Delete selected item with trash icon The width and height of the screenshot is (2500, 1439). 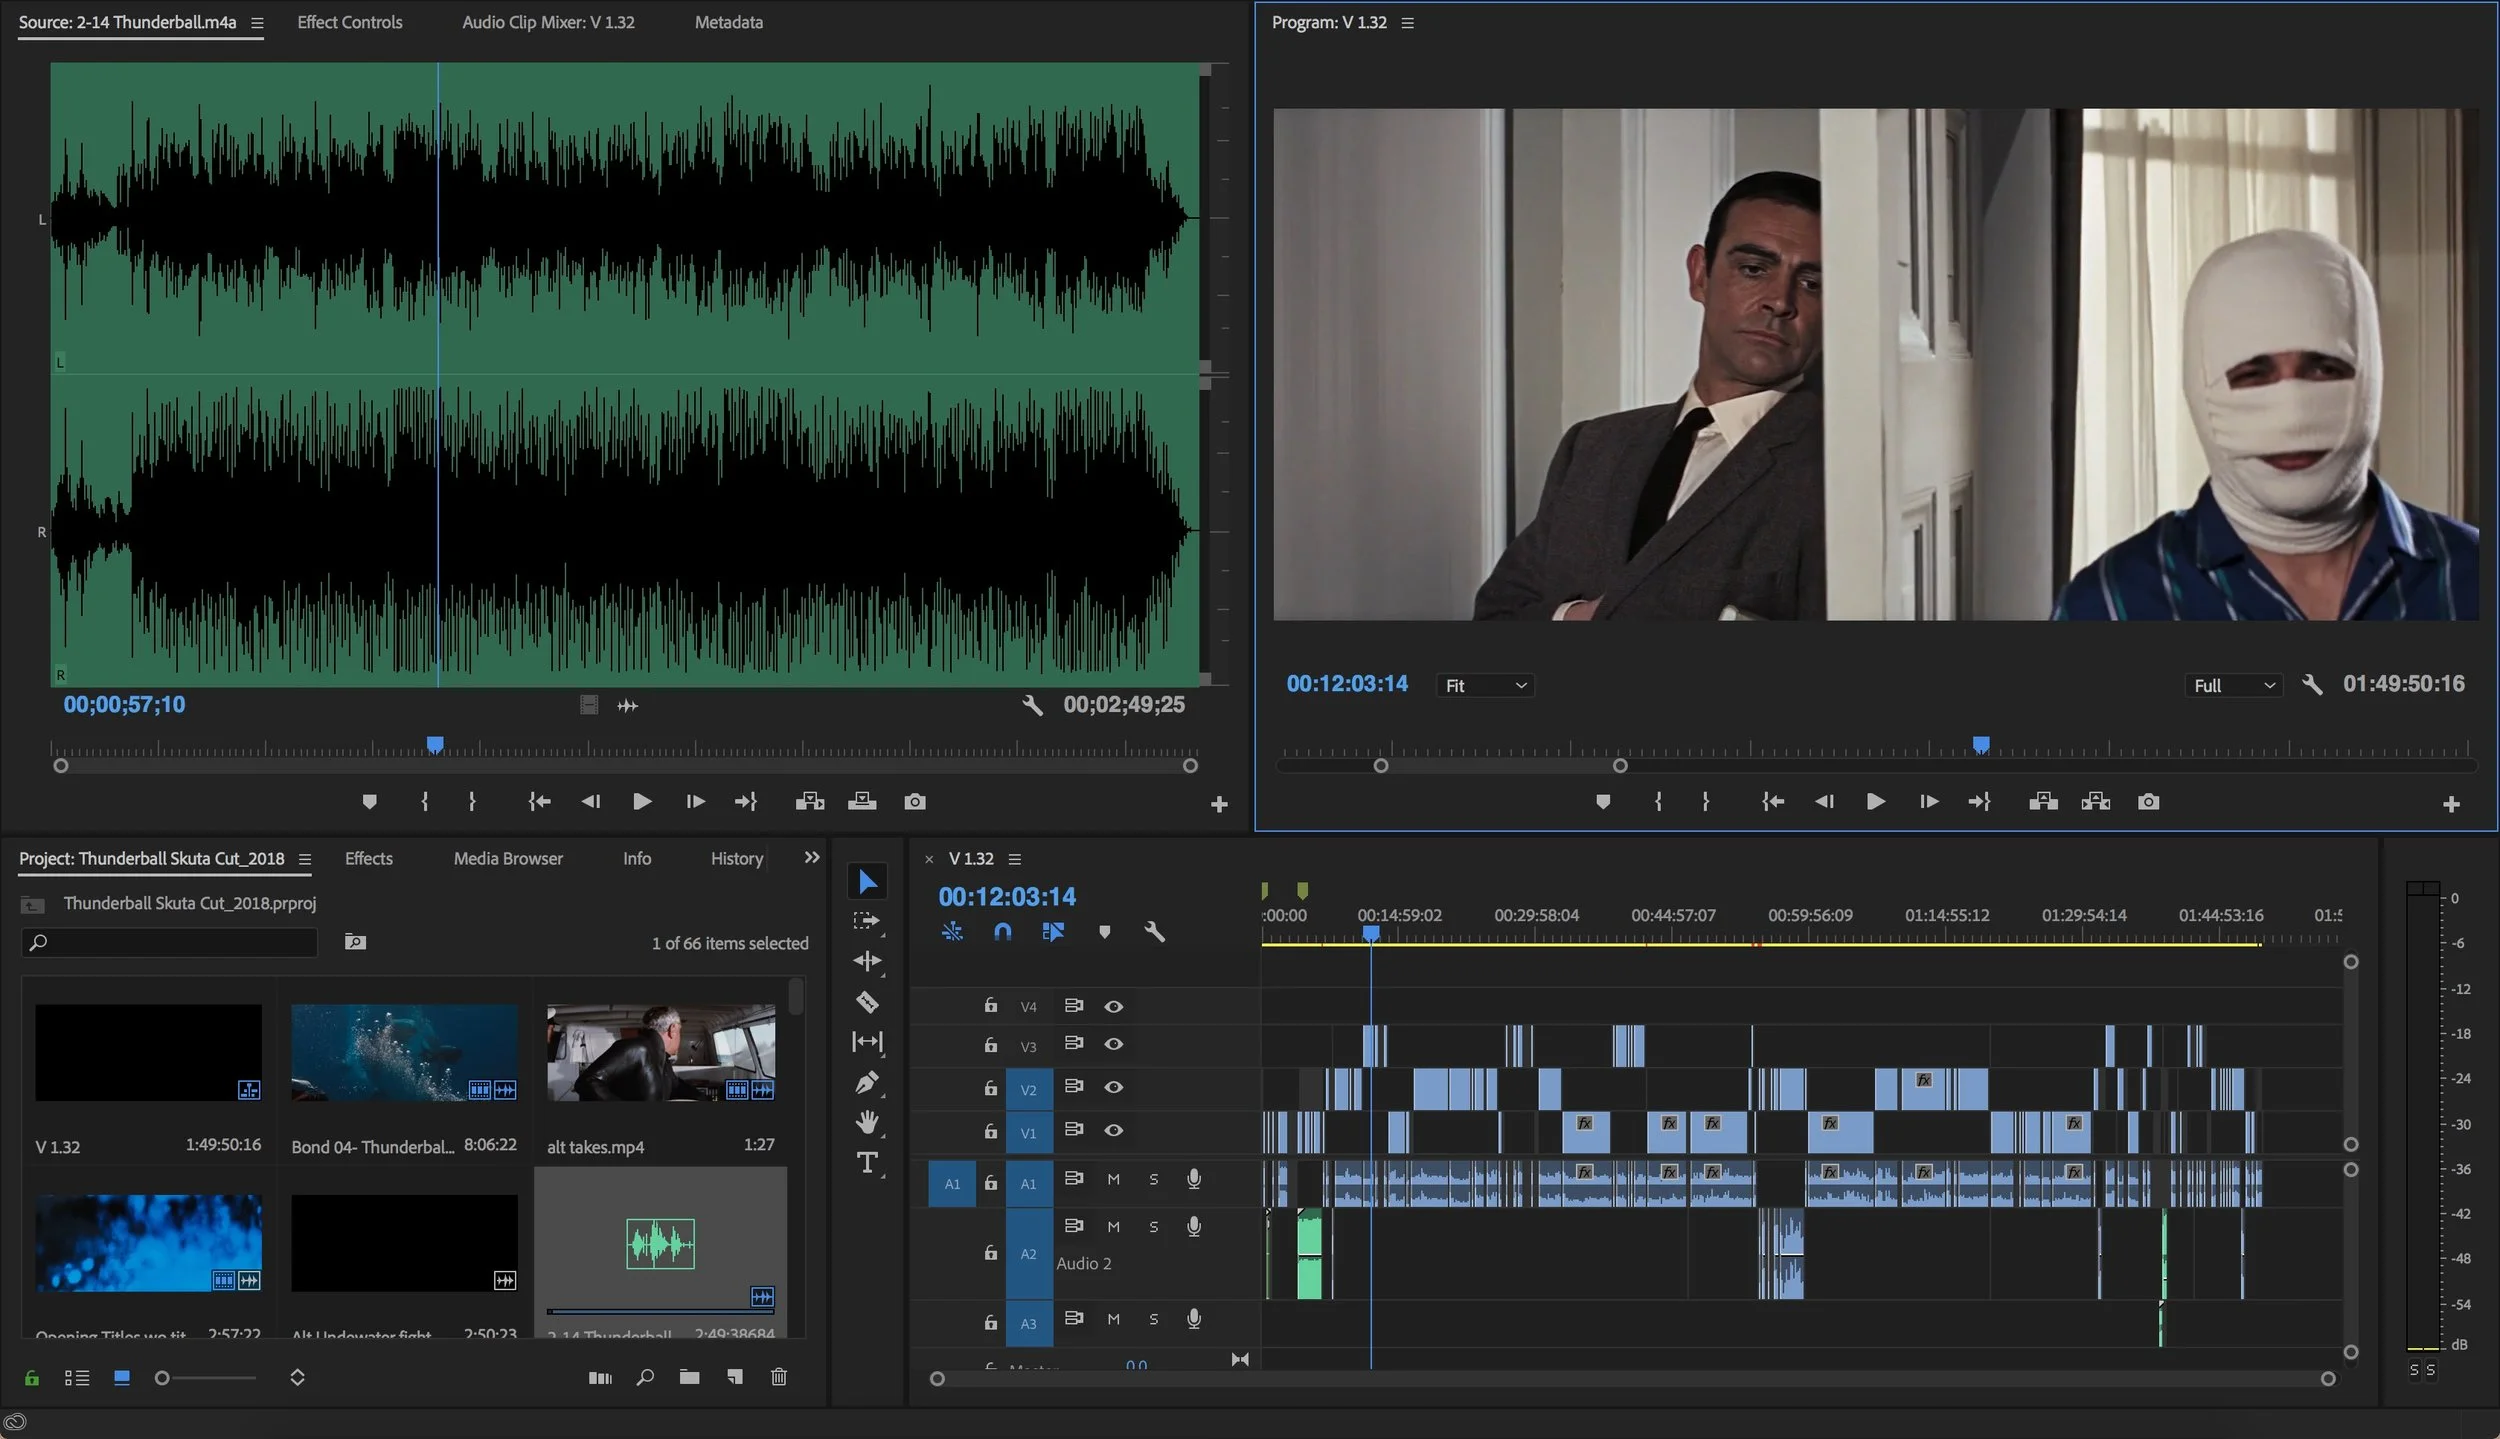click(x=779, y=1378)
